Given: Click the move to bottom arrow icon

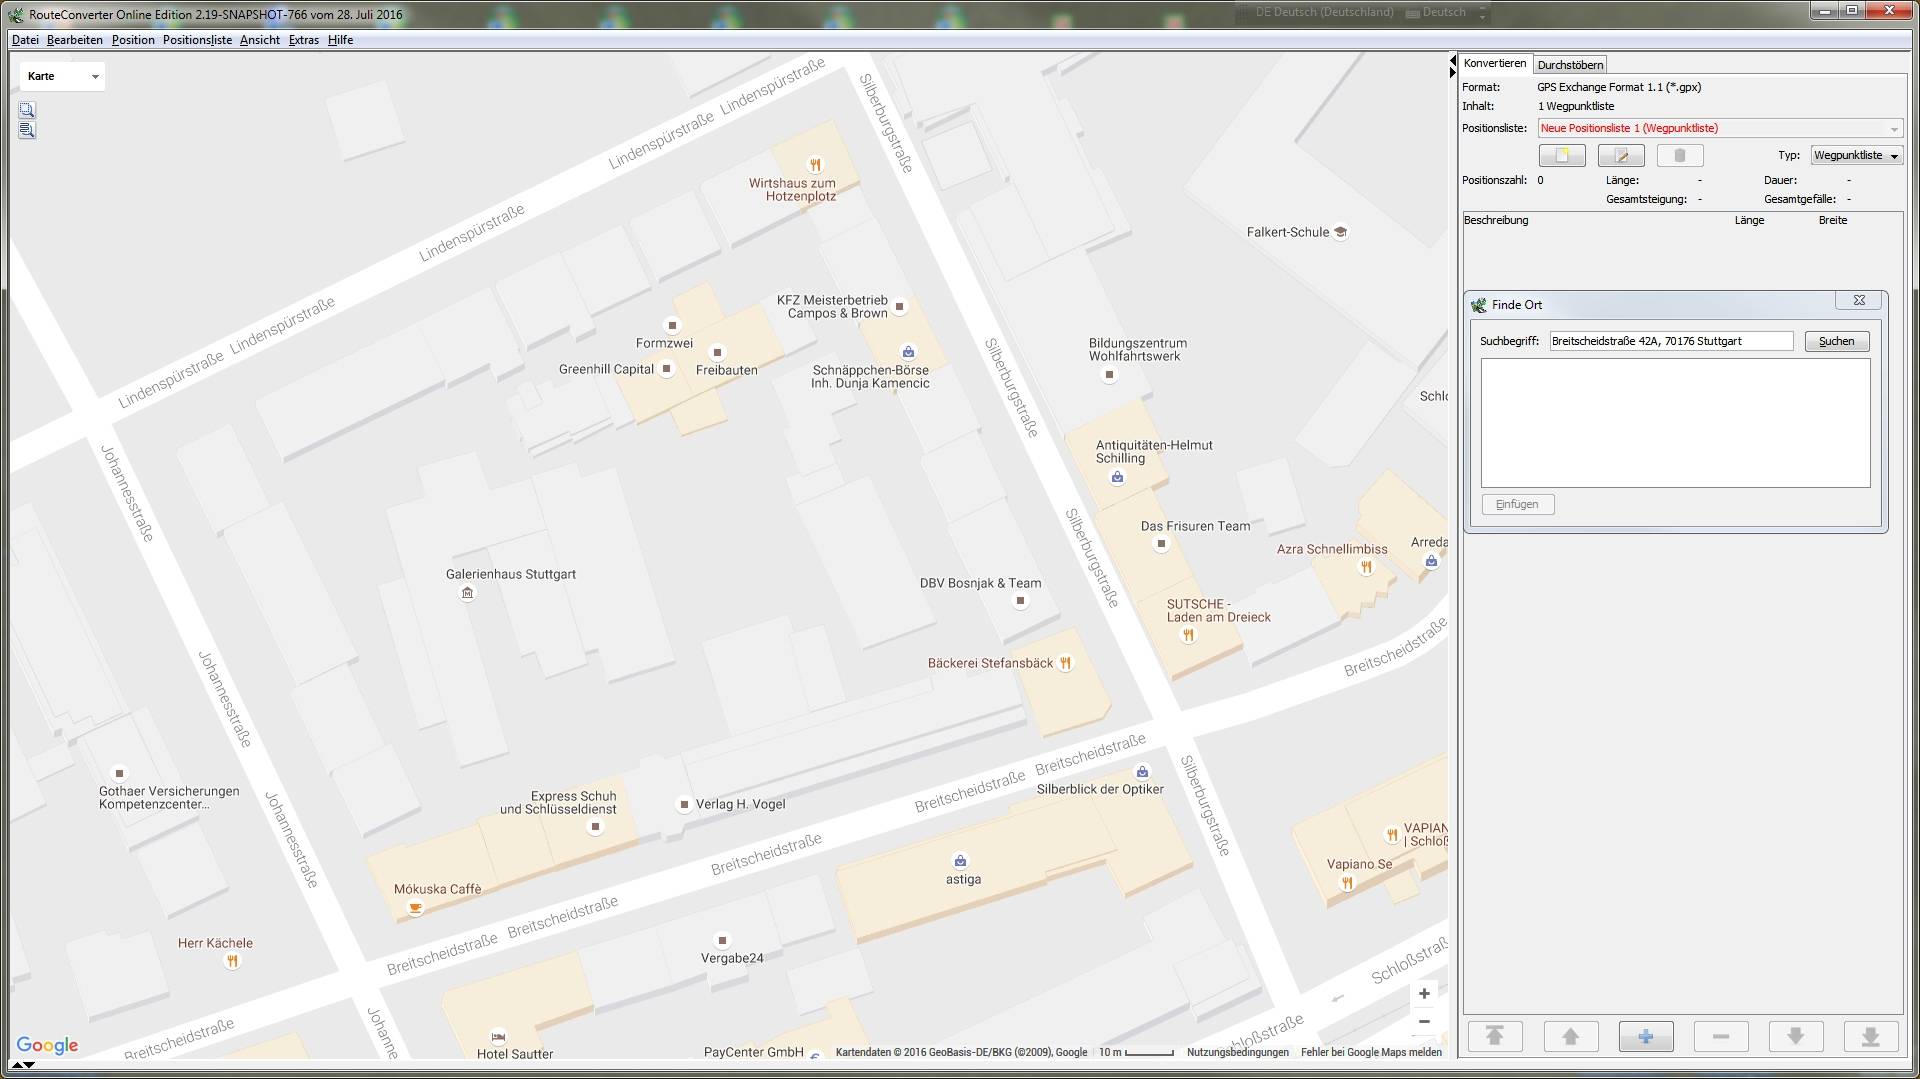Looking at the screenshot, I should [1870, 1037].
